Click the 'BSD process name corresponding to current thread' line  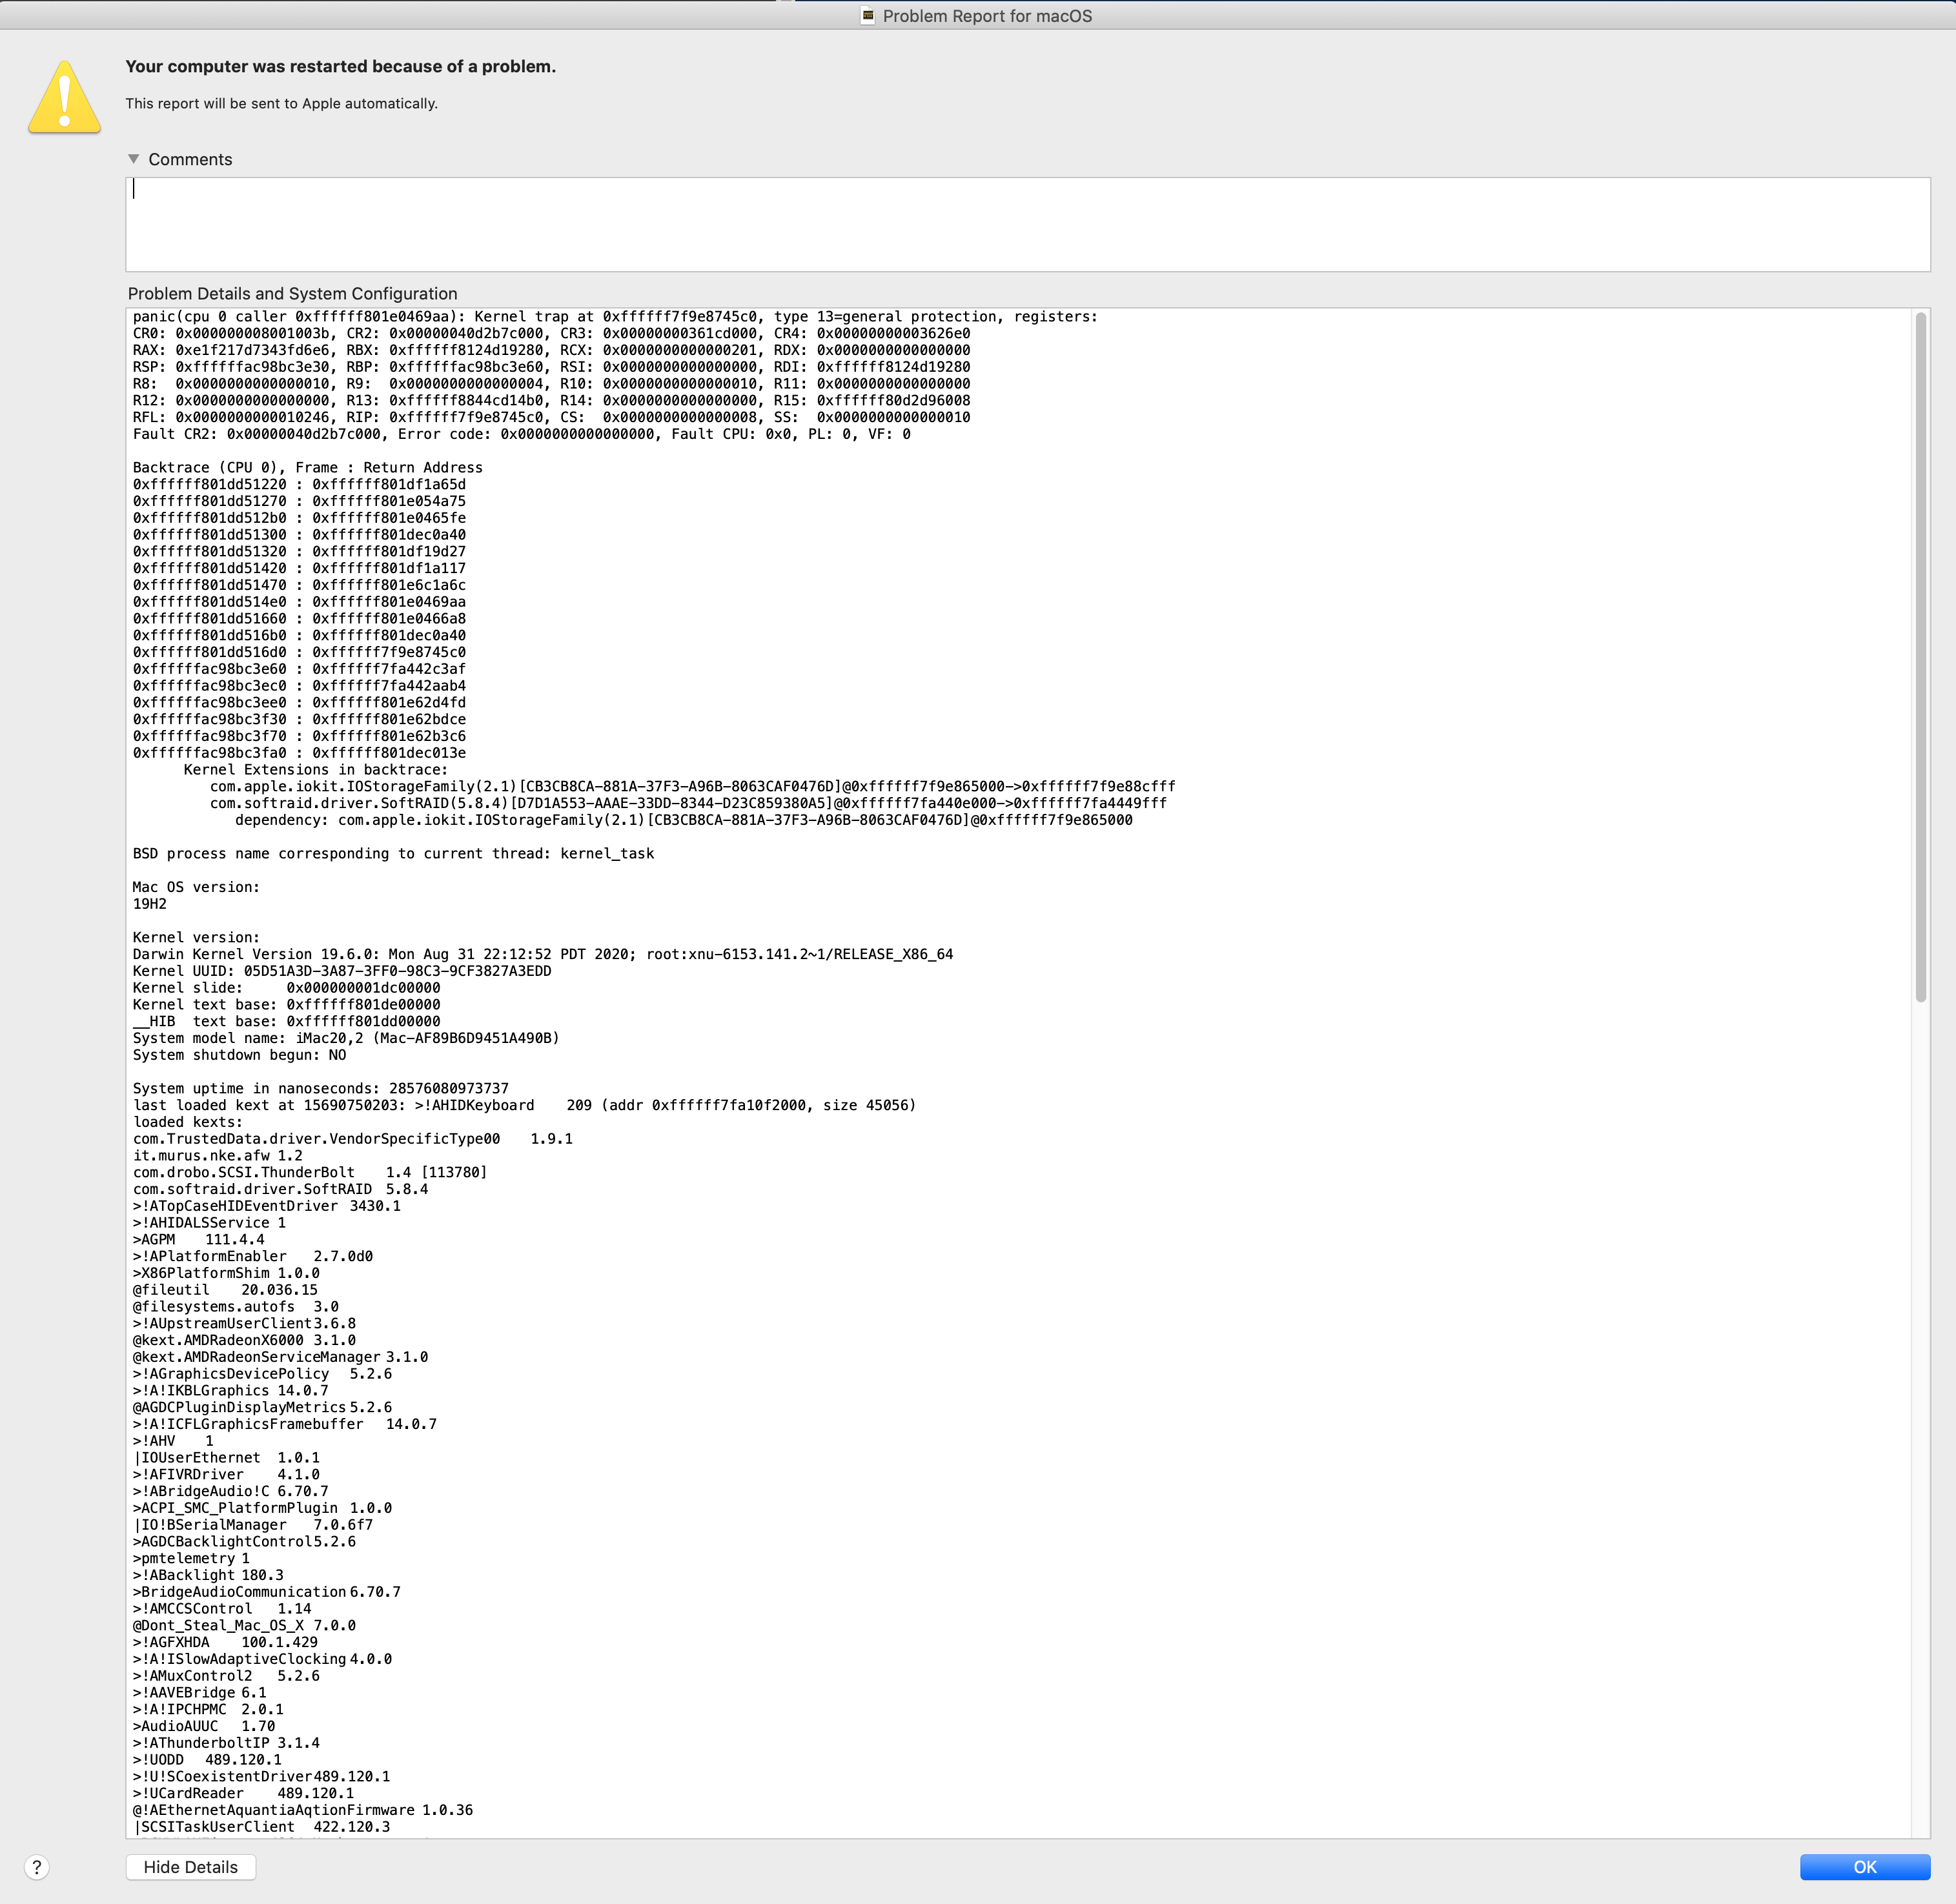click(x=393, y=854)
